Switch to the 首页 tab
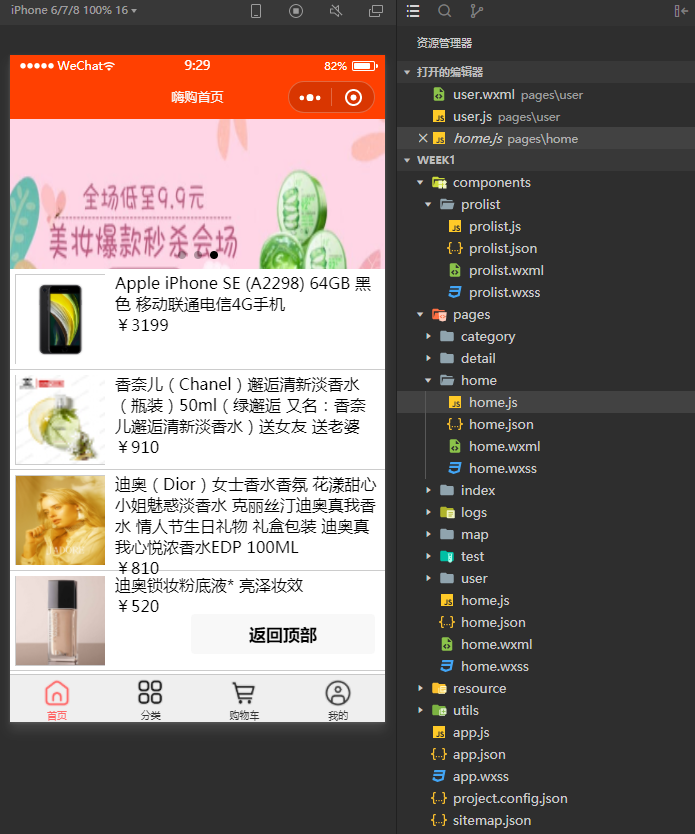This screenshot has height=834, width=695. click(x=57, y=700)
